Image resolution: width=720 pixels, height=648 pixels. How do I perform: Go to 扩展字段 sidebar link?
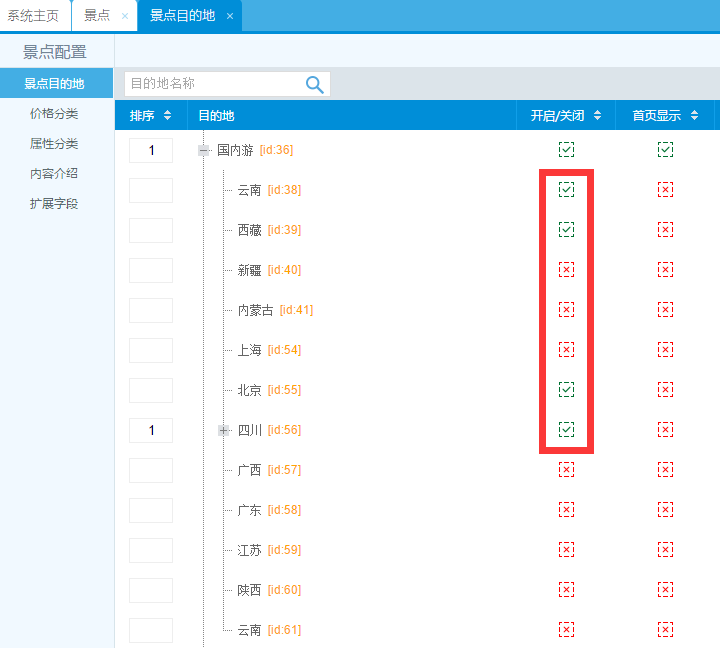(54, 204)
